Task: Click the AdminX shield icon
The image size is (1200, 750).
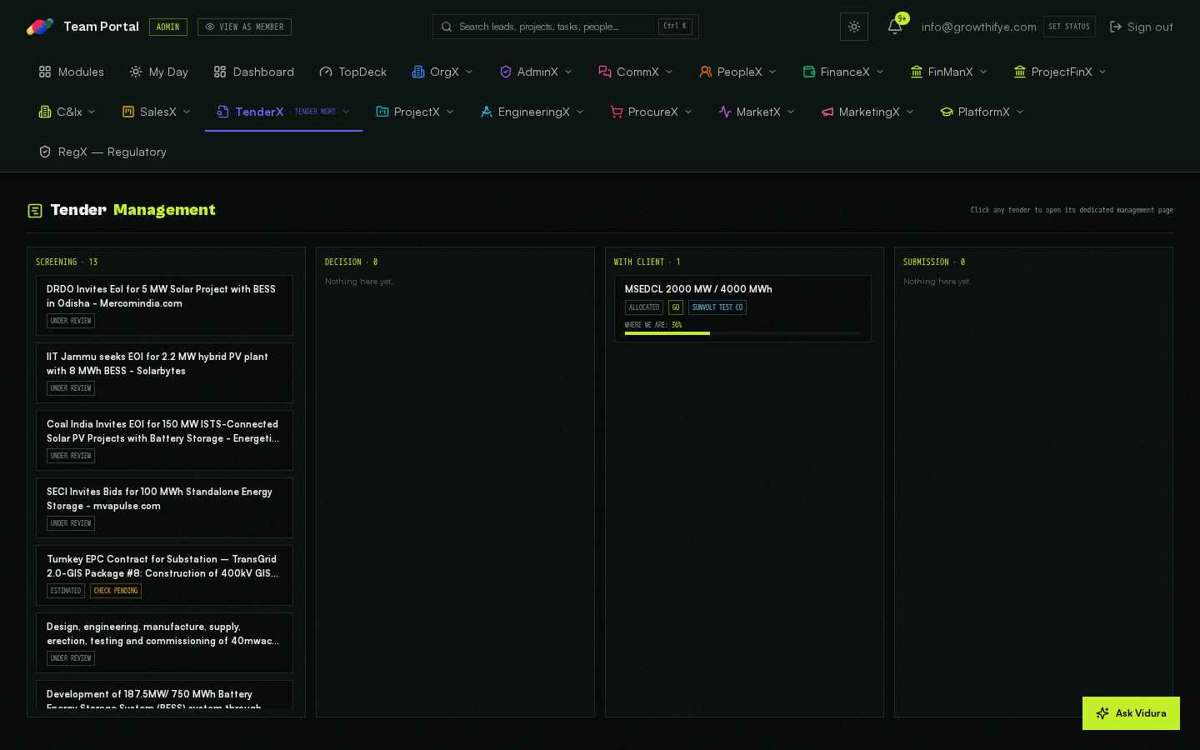Action: pyautogui.click(x=505, y=72)
